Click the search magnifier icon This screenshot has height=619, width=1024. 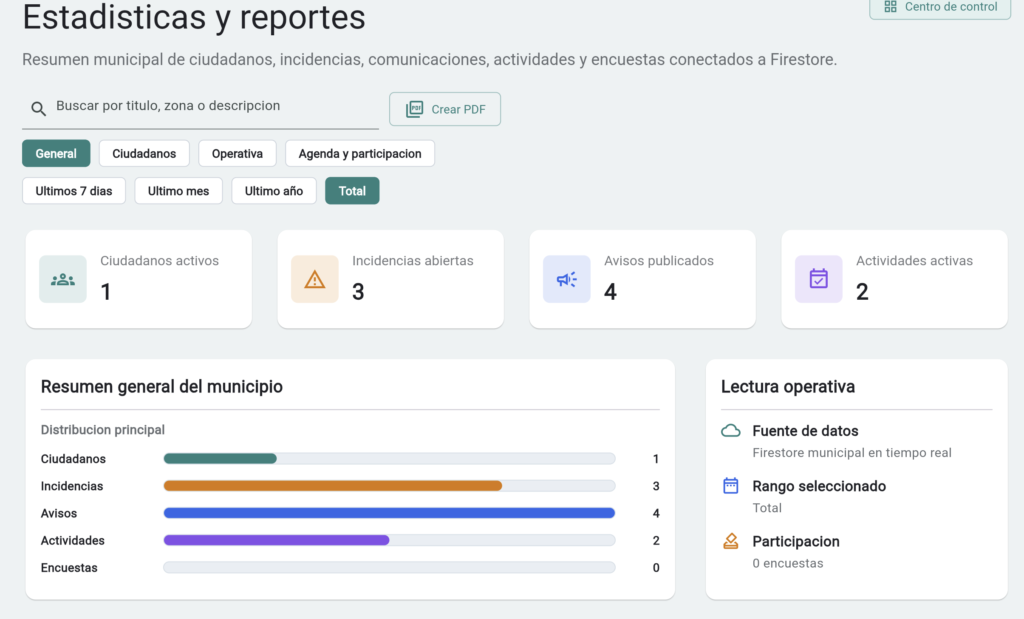click(x=39, y=108)
